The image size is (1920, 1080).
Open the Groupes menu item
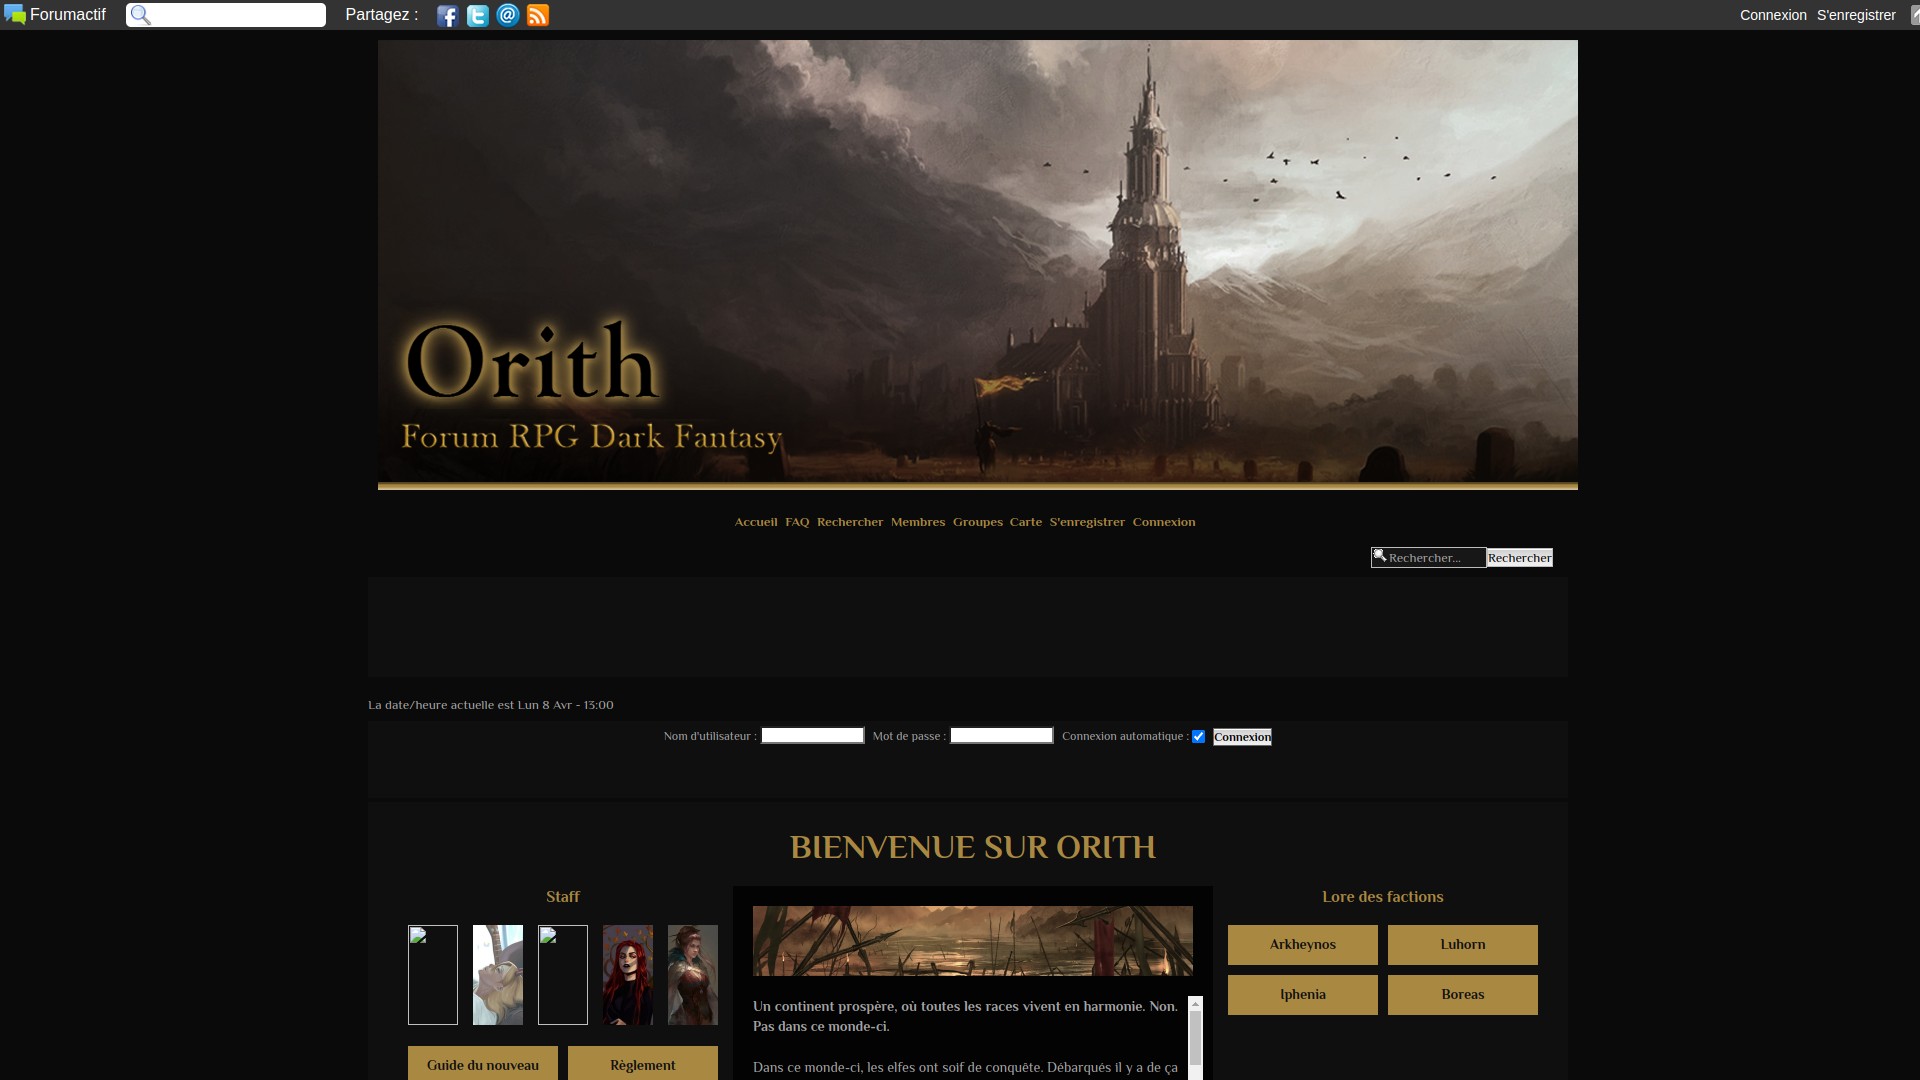click(977, 522)
